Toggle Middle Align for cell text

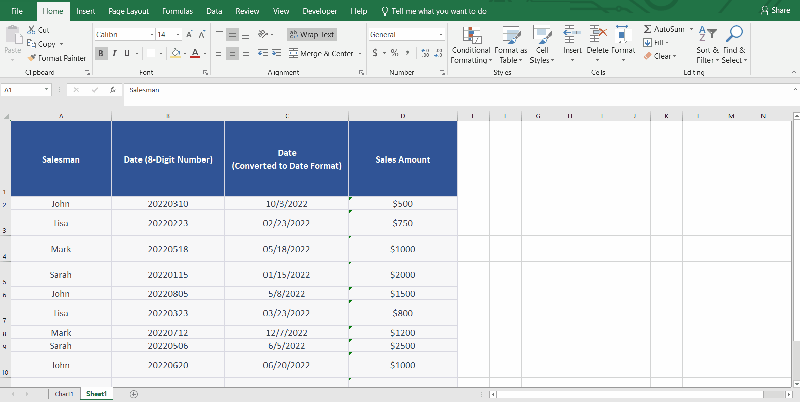click(233, 35)
